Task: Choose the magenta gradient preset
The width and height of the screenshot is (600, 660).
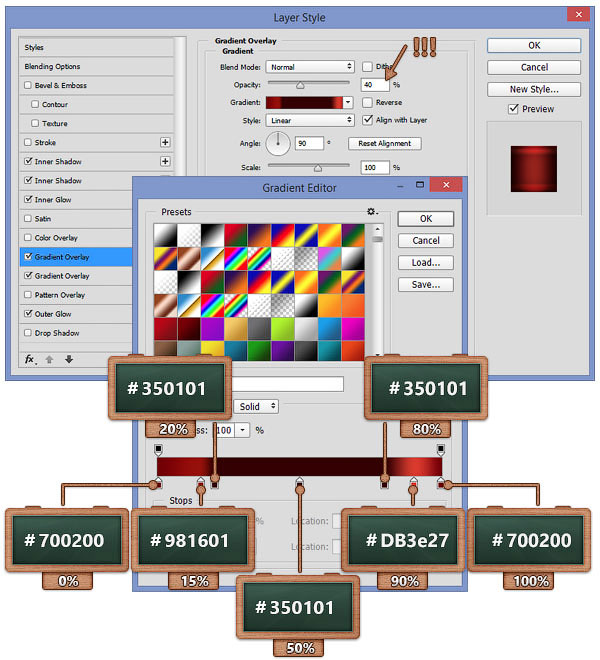Action: point(353,329)
